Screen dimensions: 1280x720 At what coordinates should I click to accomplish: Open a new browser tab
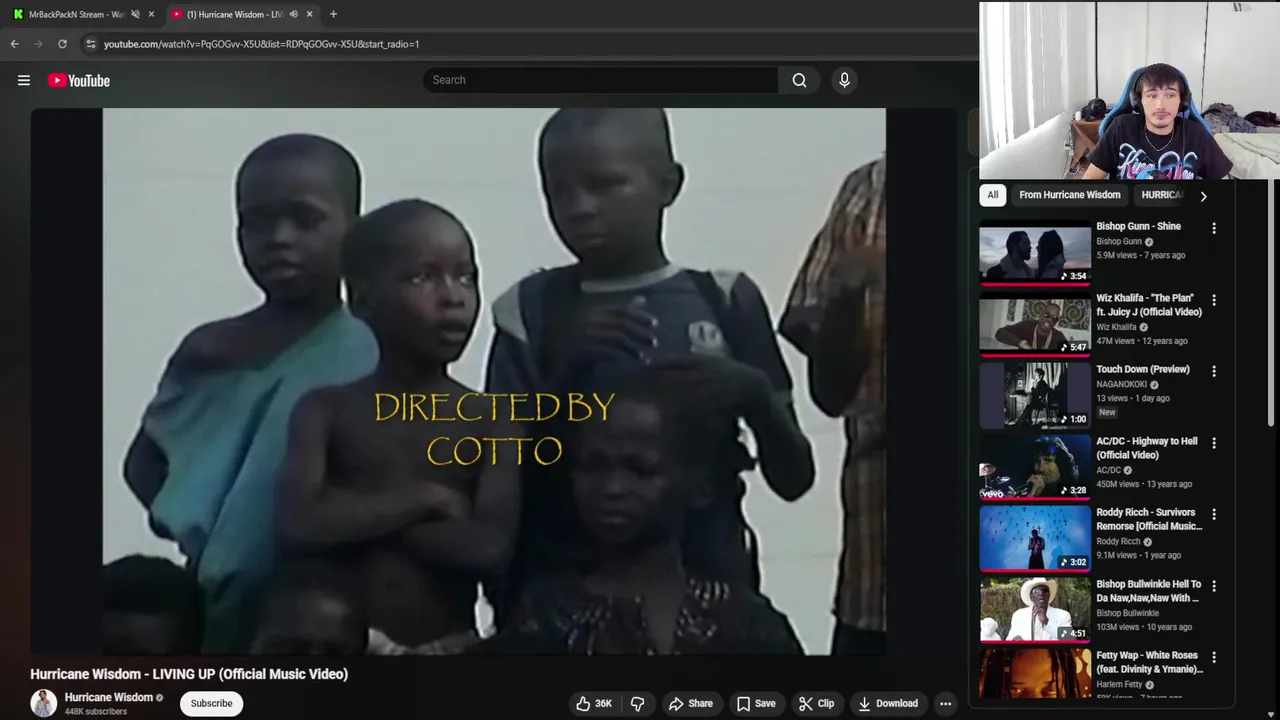coord(333,14)
